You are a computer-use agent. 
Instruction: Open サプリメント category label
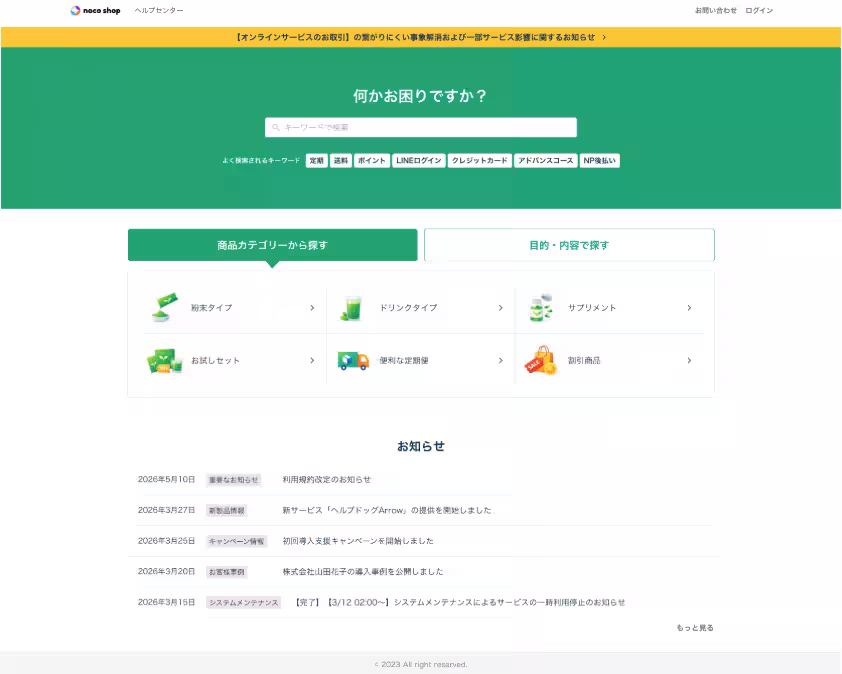click(x=592, y=308)
